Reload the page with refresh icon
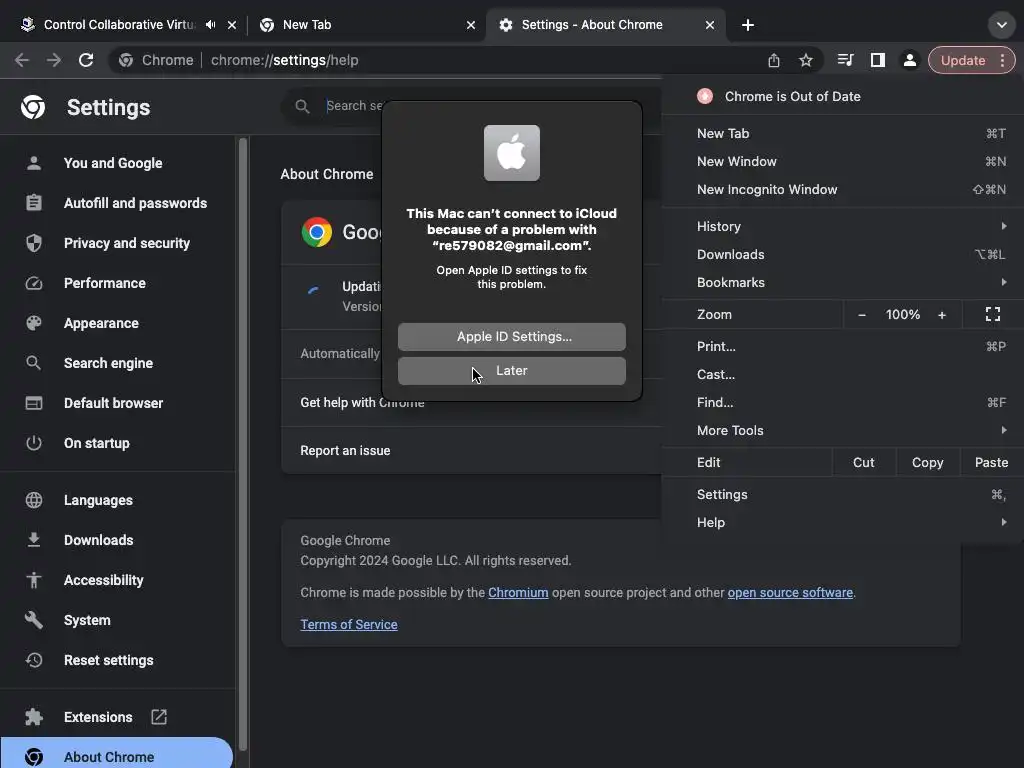1024x768 pixels. click(86, 60)
